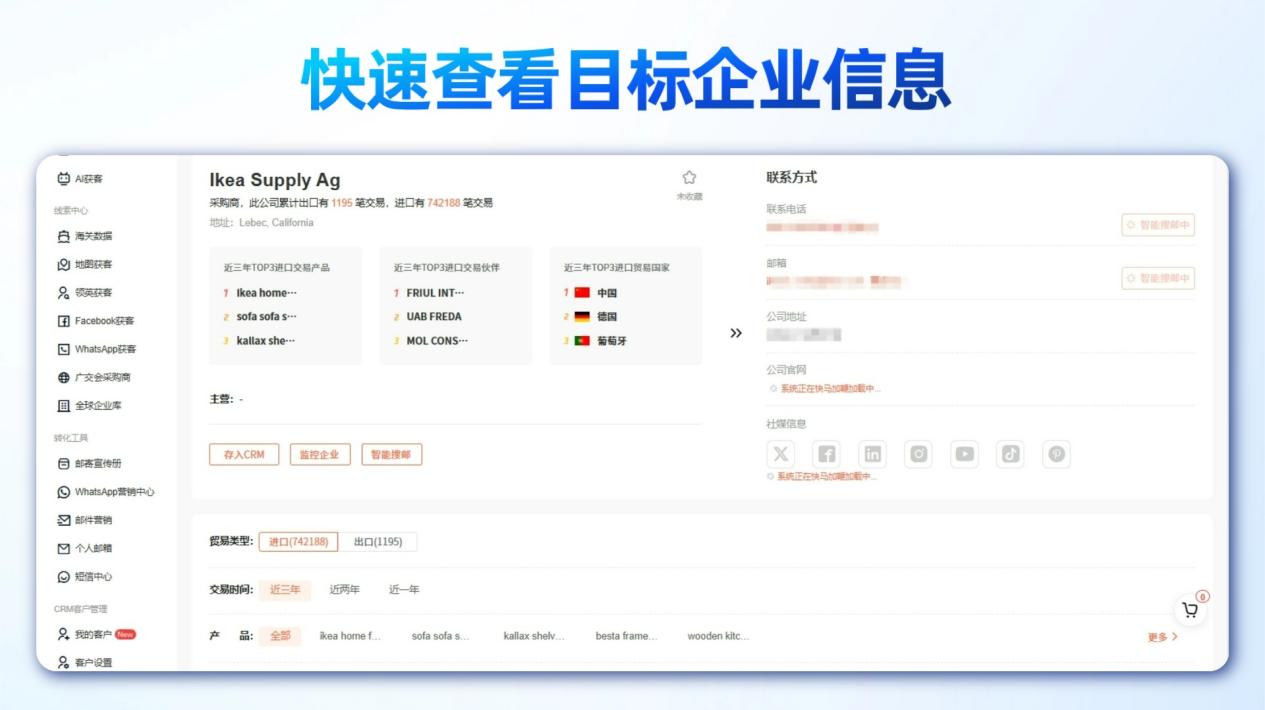Open the Facebook获客 sidebar icon
This screenshot has width=1265, height=710.
coord(64,320)
